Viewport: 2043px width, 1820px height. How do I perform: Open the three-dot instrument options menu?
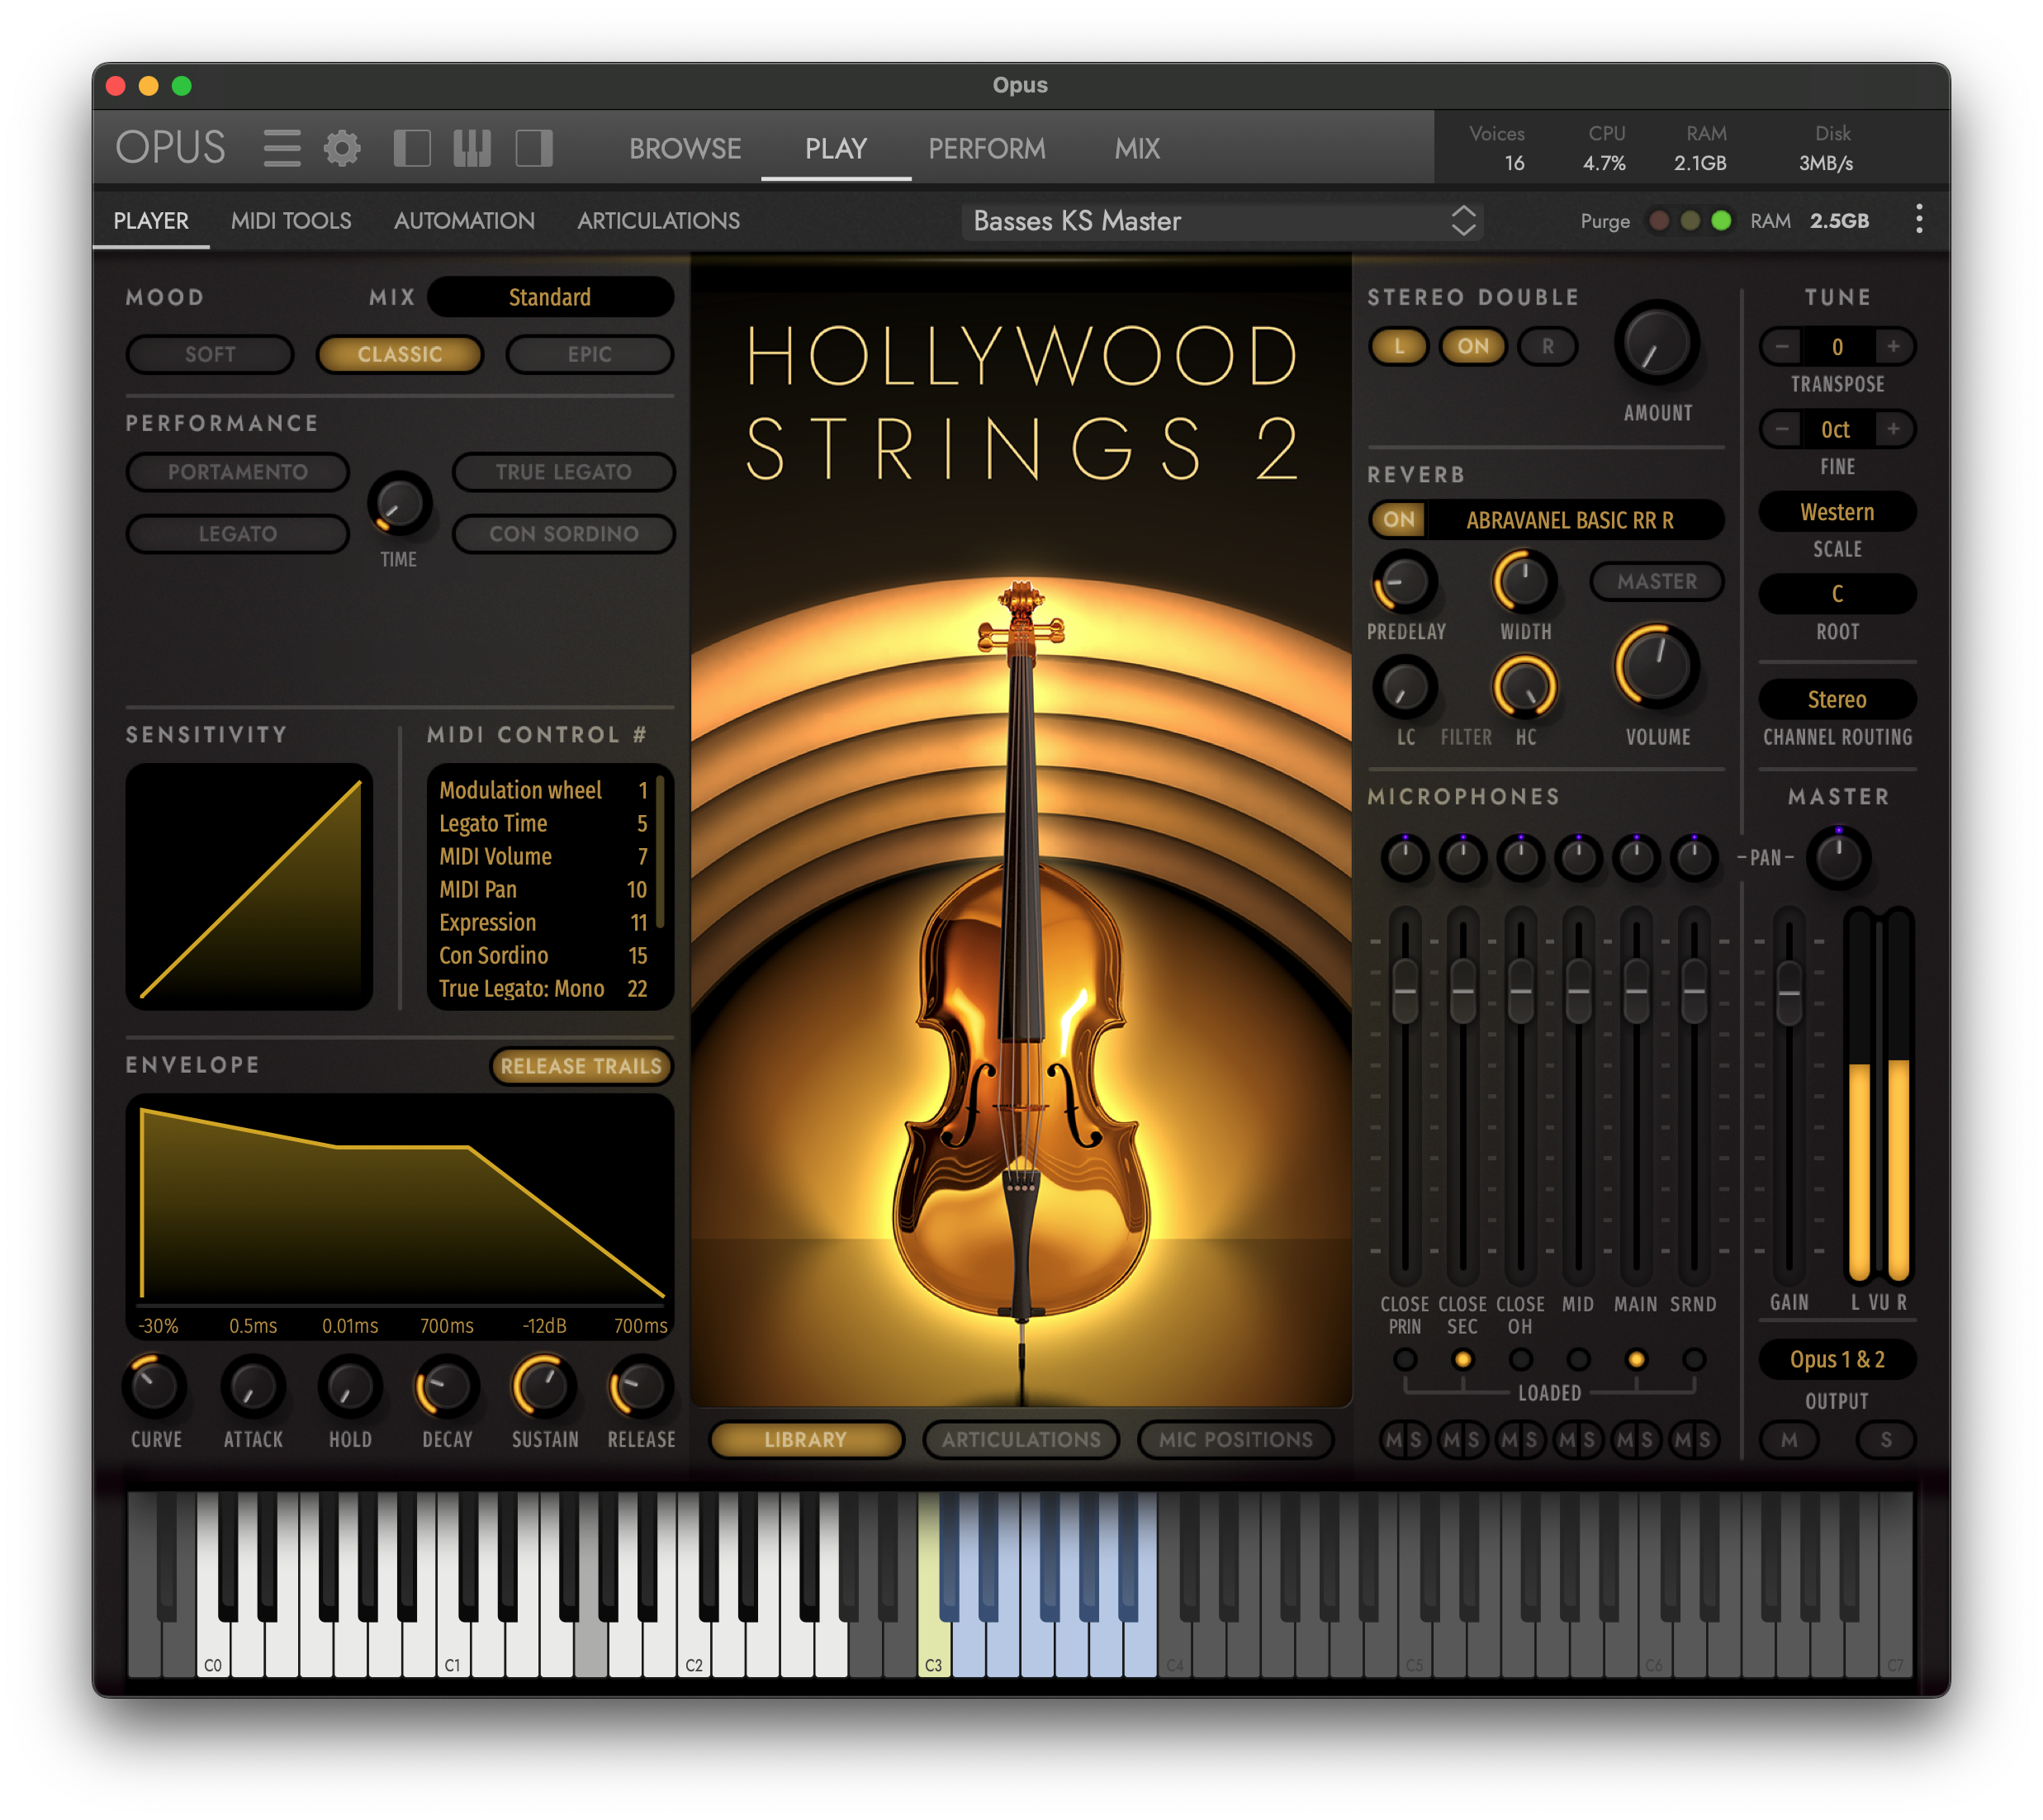[x=1918, y=219]
